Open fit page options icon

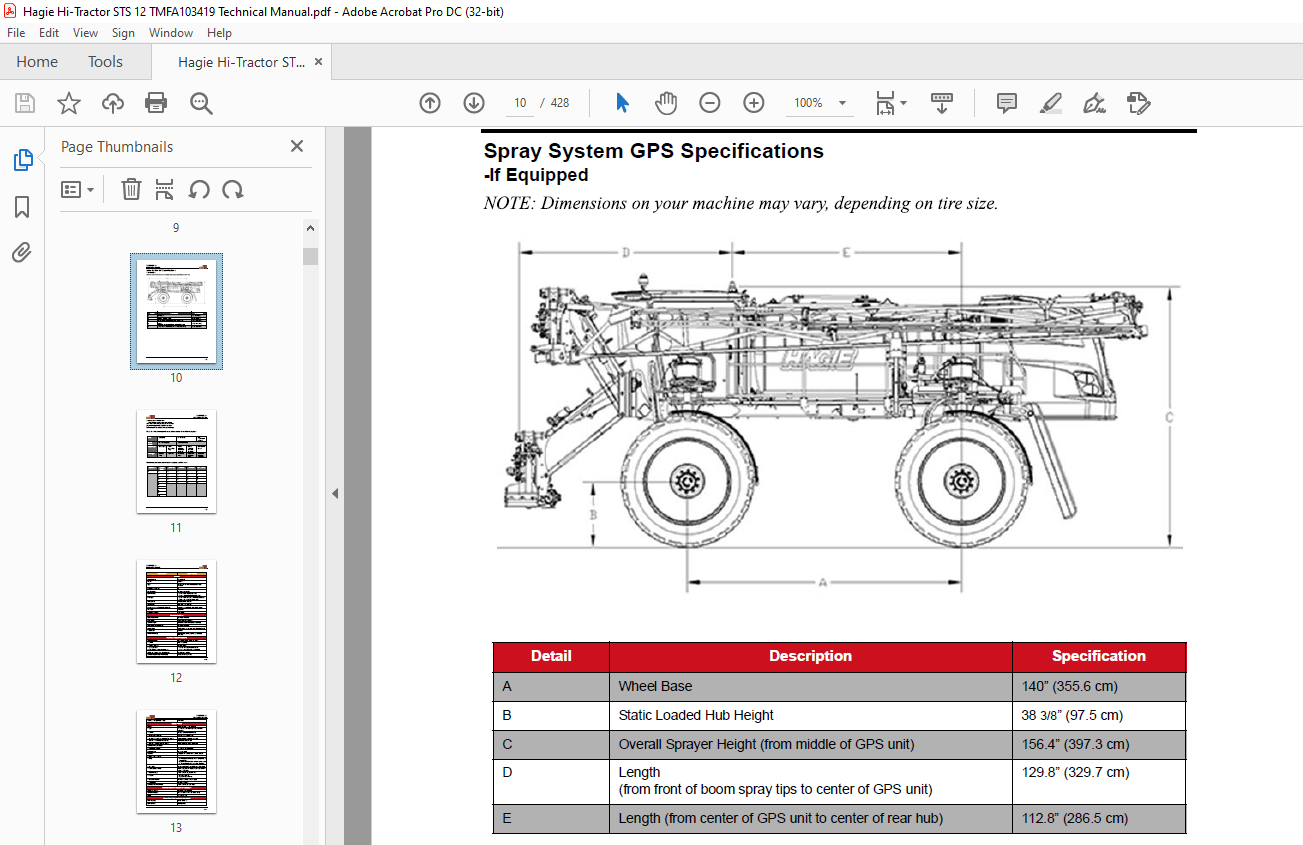tap(885, 103)
